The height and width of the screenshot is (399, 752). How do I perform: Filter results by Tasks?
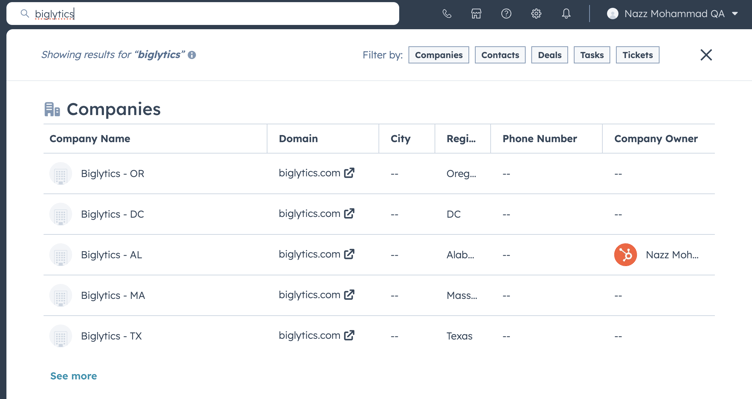click(x=592, y=55)
